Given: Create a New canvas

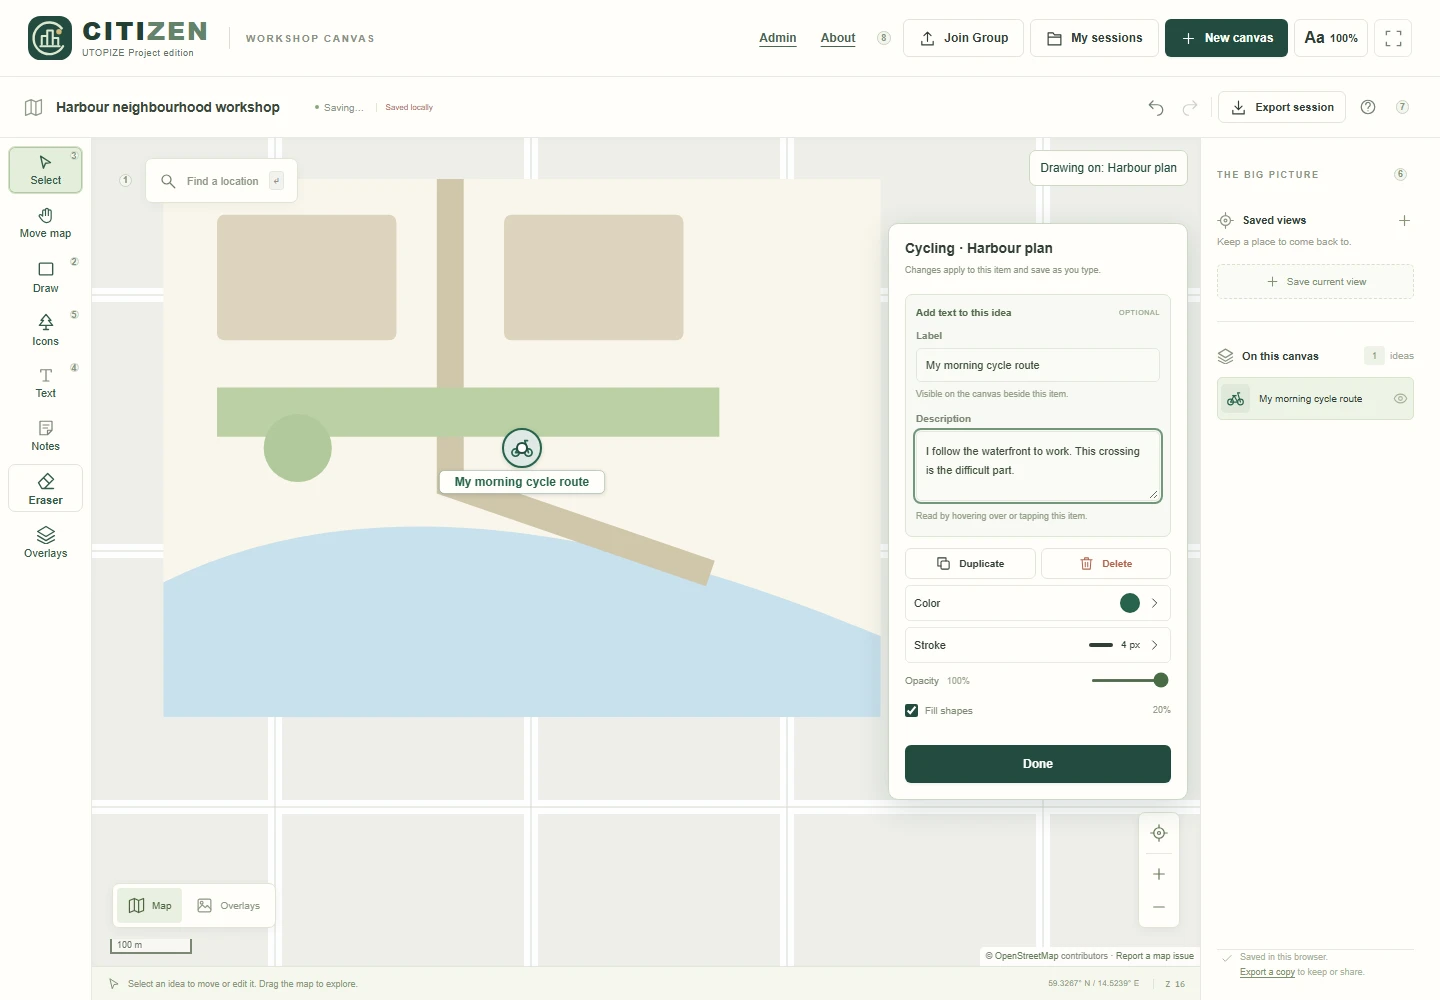Looking at the screenshot, I should click(x=1226, y=38).
